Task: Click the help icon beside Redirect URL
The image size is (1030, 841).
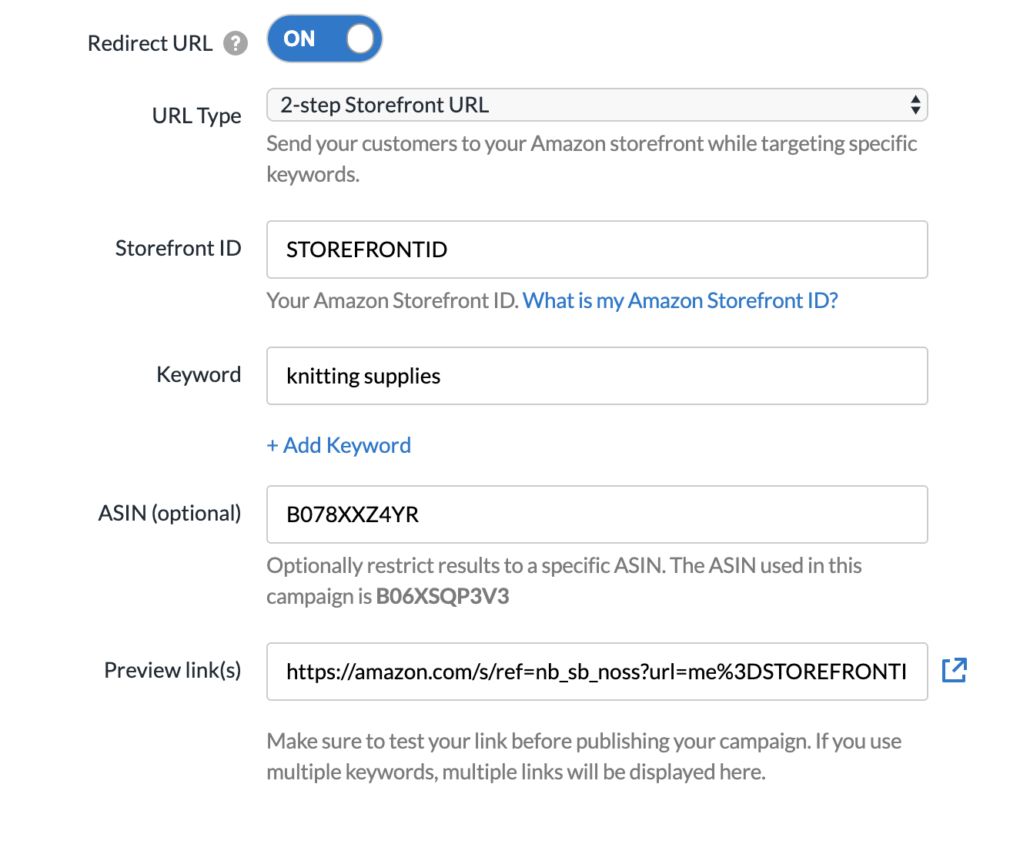Action: [235, 44]
